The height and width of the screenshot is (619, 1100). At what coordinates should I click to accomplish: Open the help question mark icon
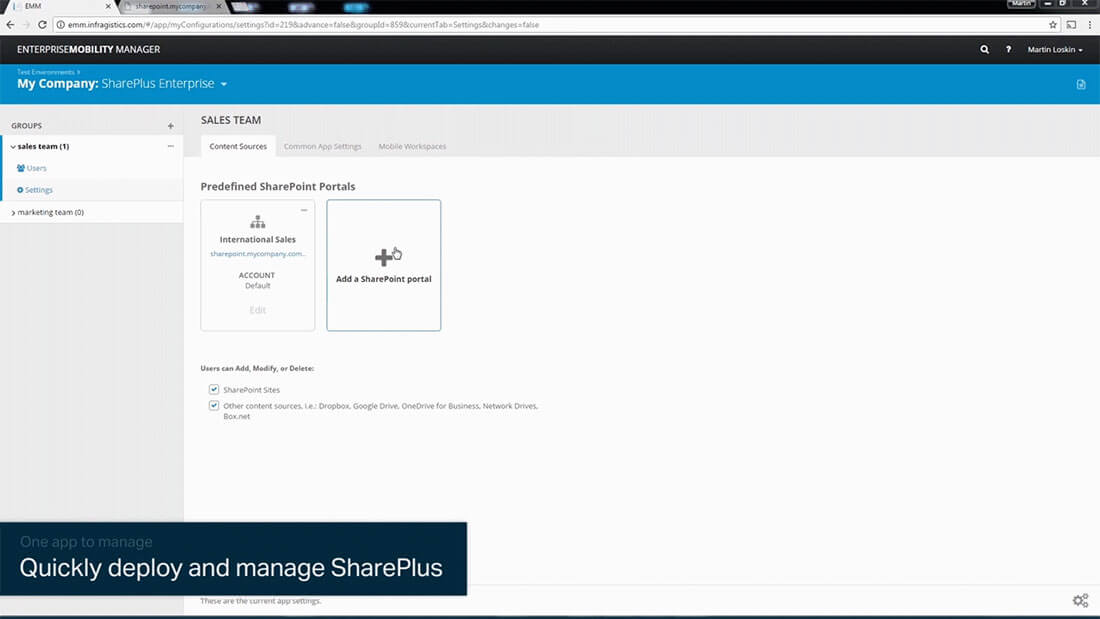[1008, 50]
